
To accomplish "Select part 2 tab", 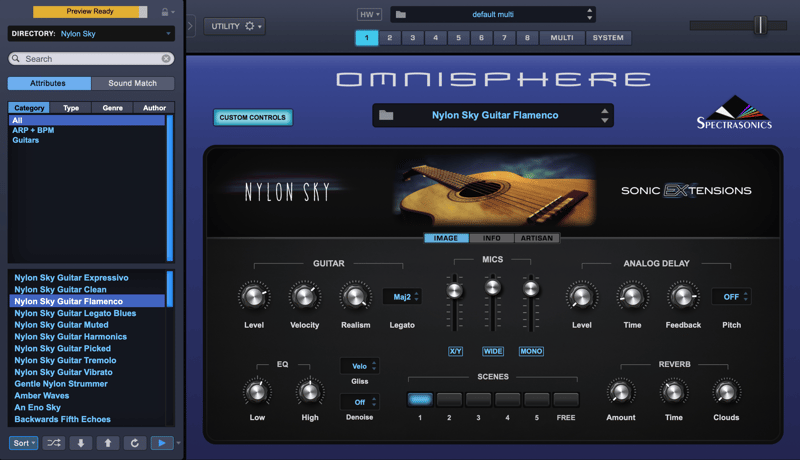I will coord(390,38).
